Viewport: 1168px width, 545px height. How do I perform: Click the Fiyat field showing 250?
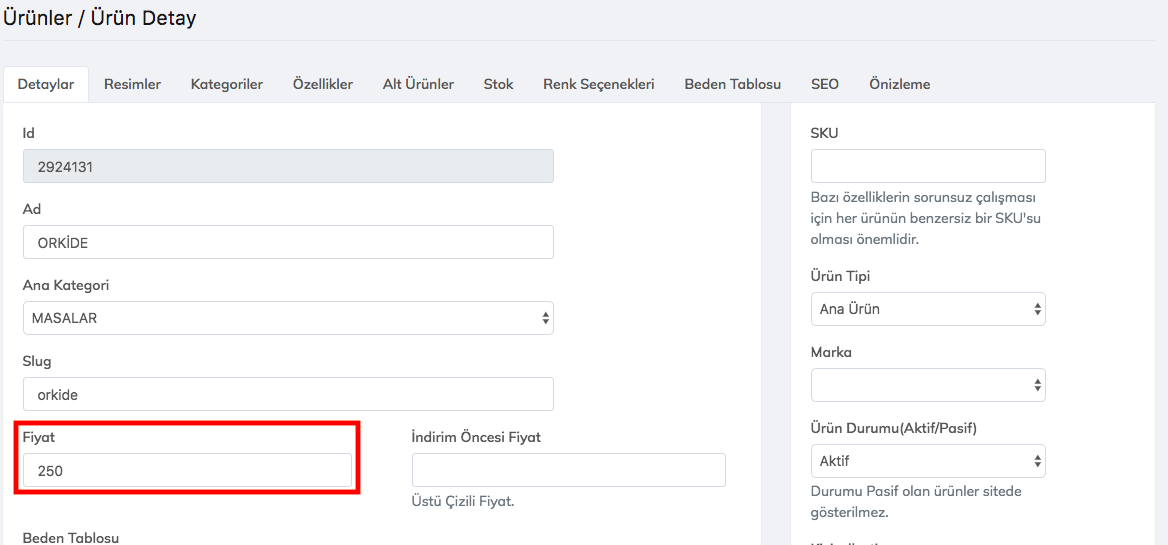pos(187,470)
